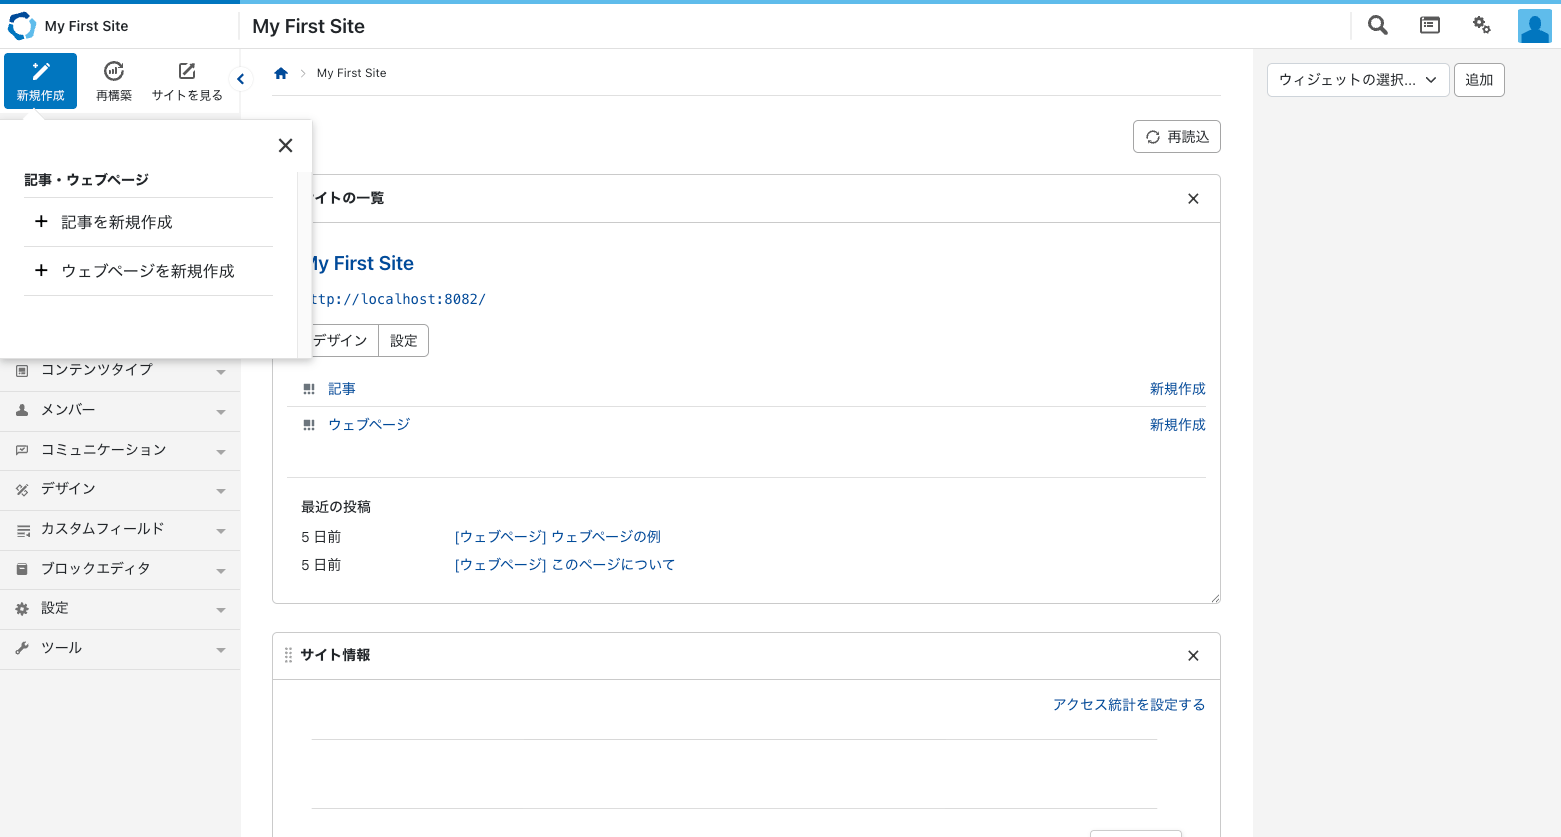
Task: Collapse the sidebar with the chevron
Action: click(x=240, y=79)
